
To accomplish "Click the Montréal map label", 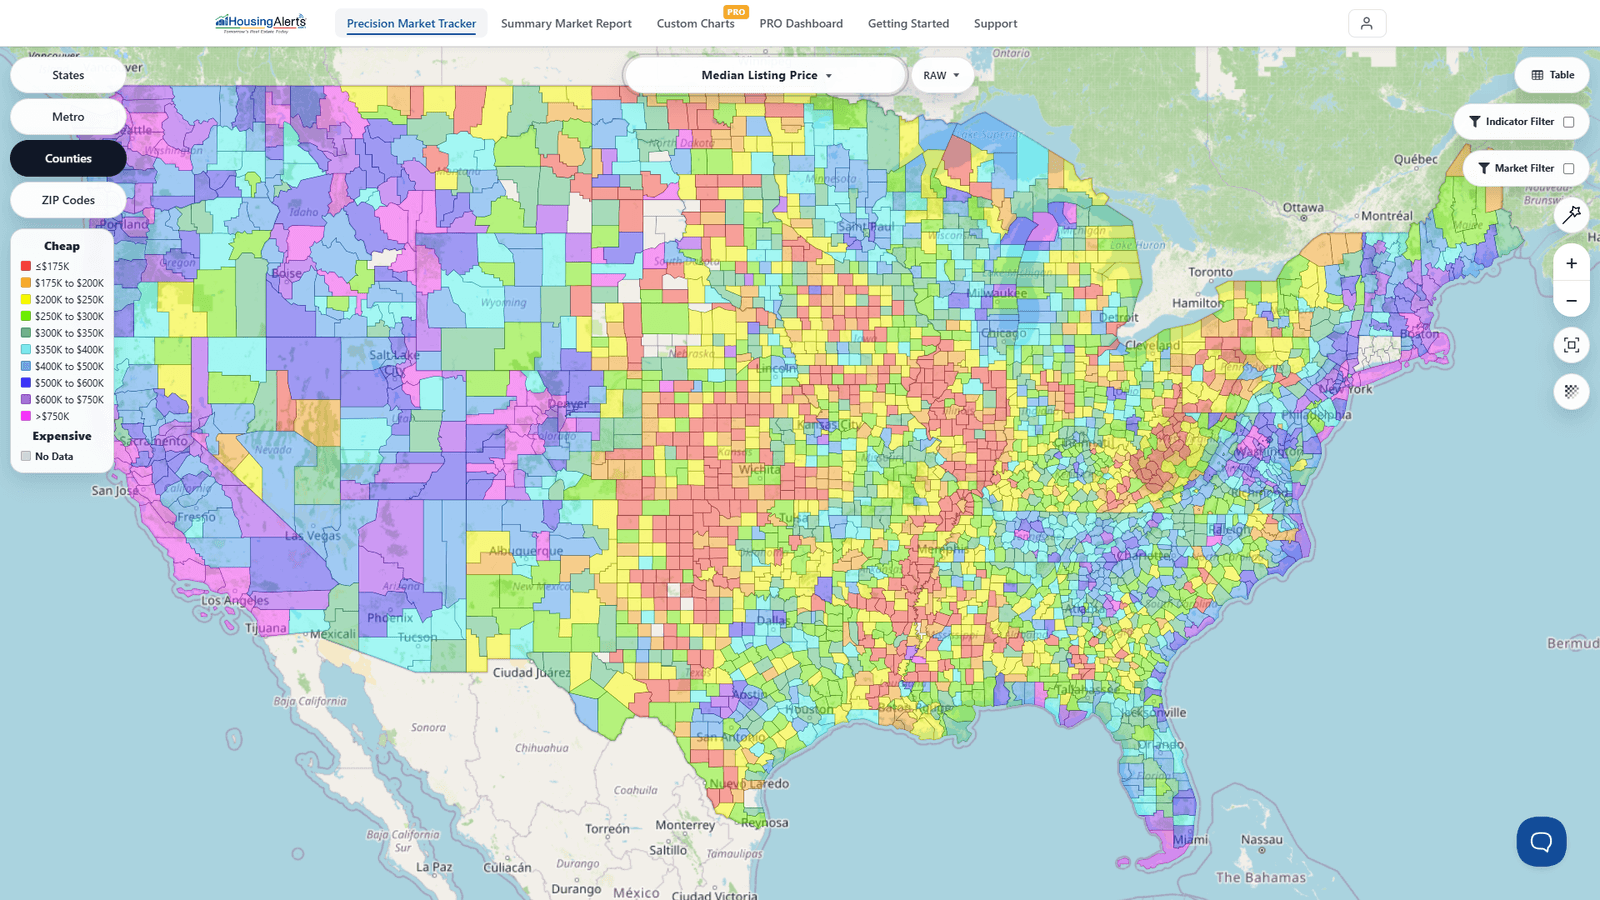I will tap(1387, 216).
